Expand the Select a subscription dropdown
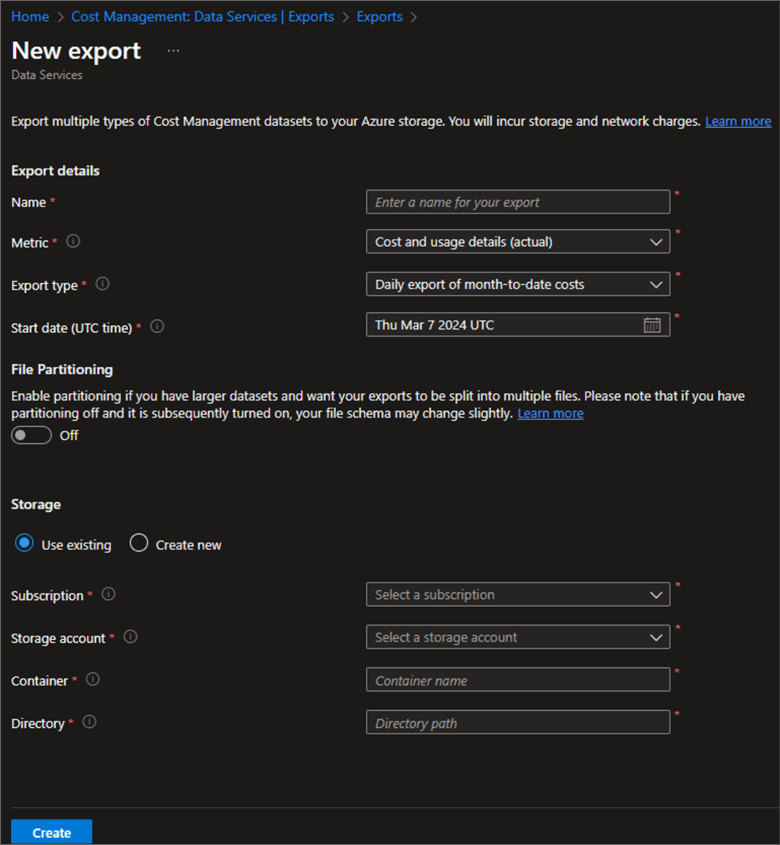 [517, 595]
